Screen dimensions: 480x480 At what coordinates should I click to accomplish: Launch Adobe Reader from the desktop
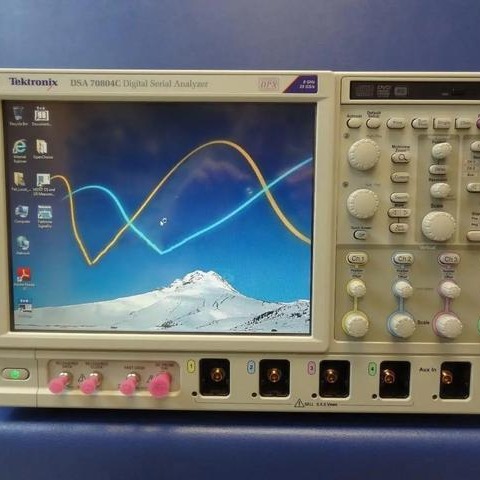point(24,277)
